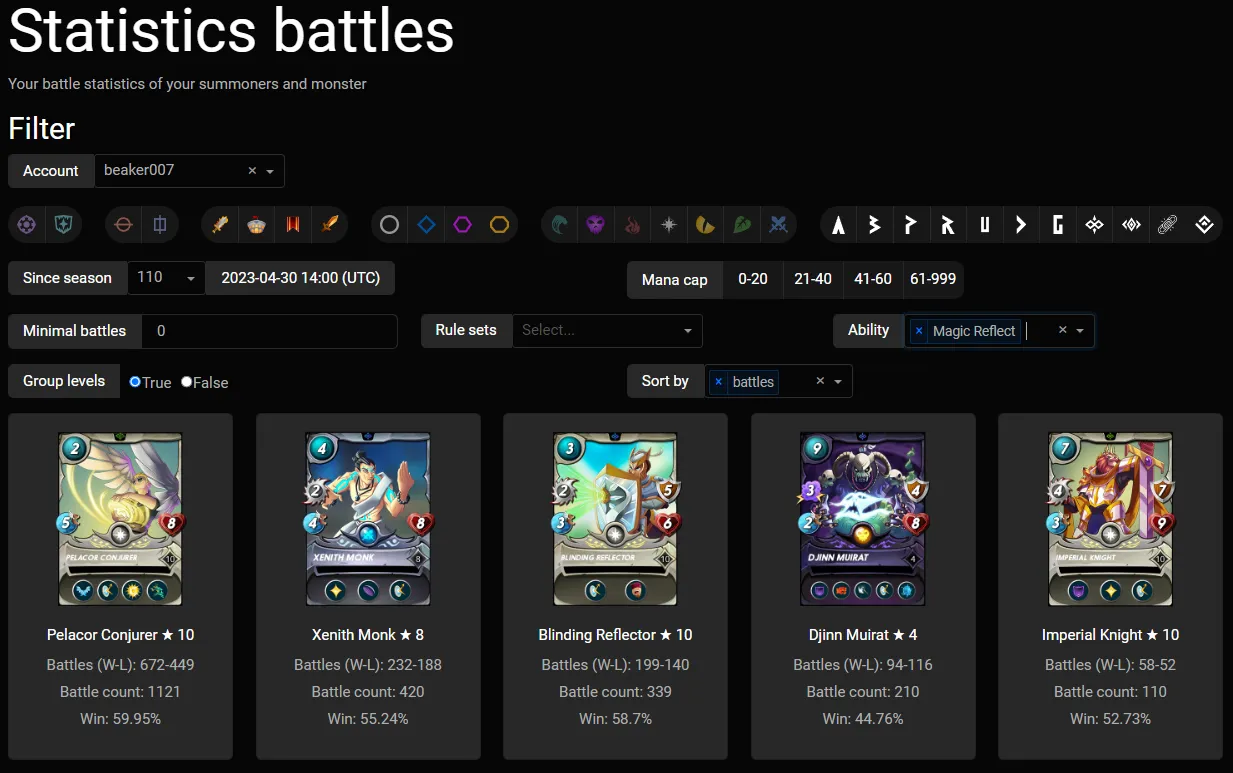Screen dimensions: 1233x773
Task: Filter by Gladius edition G icon
Action: pyautogui.click(x=1058, y=225)
